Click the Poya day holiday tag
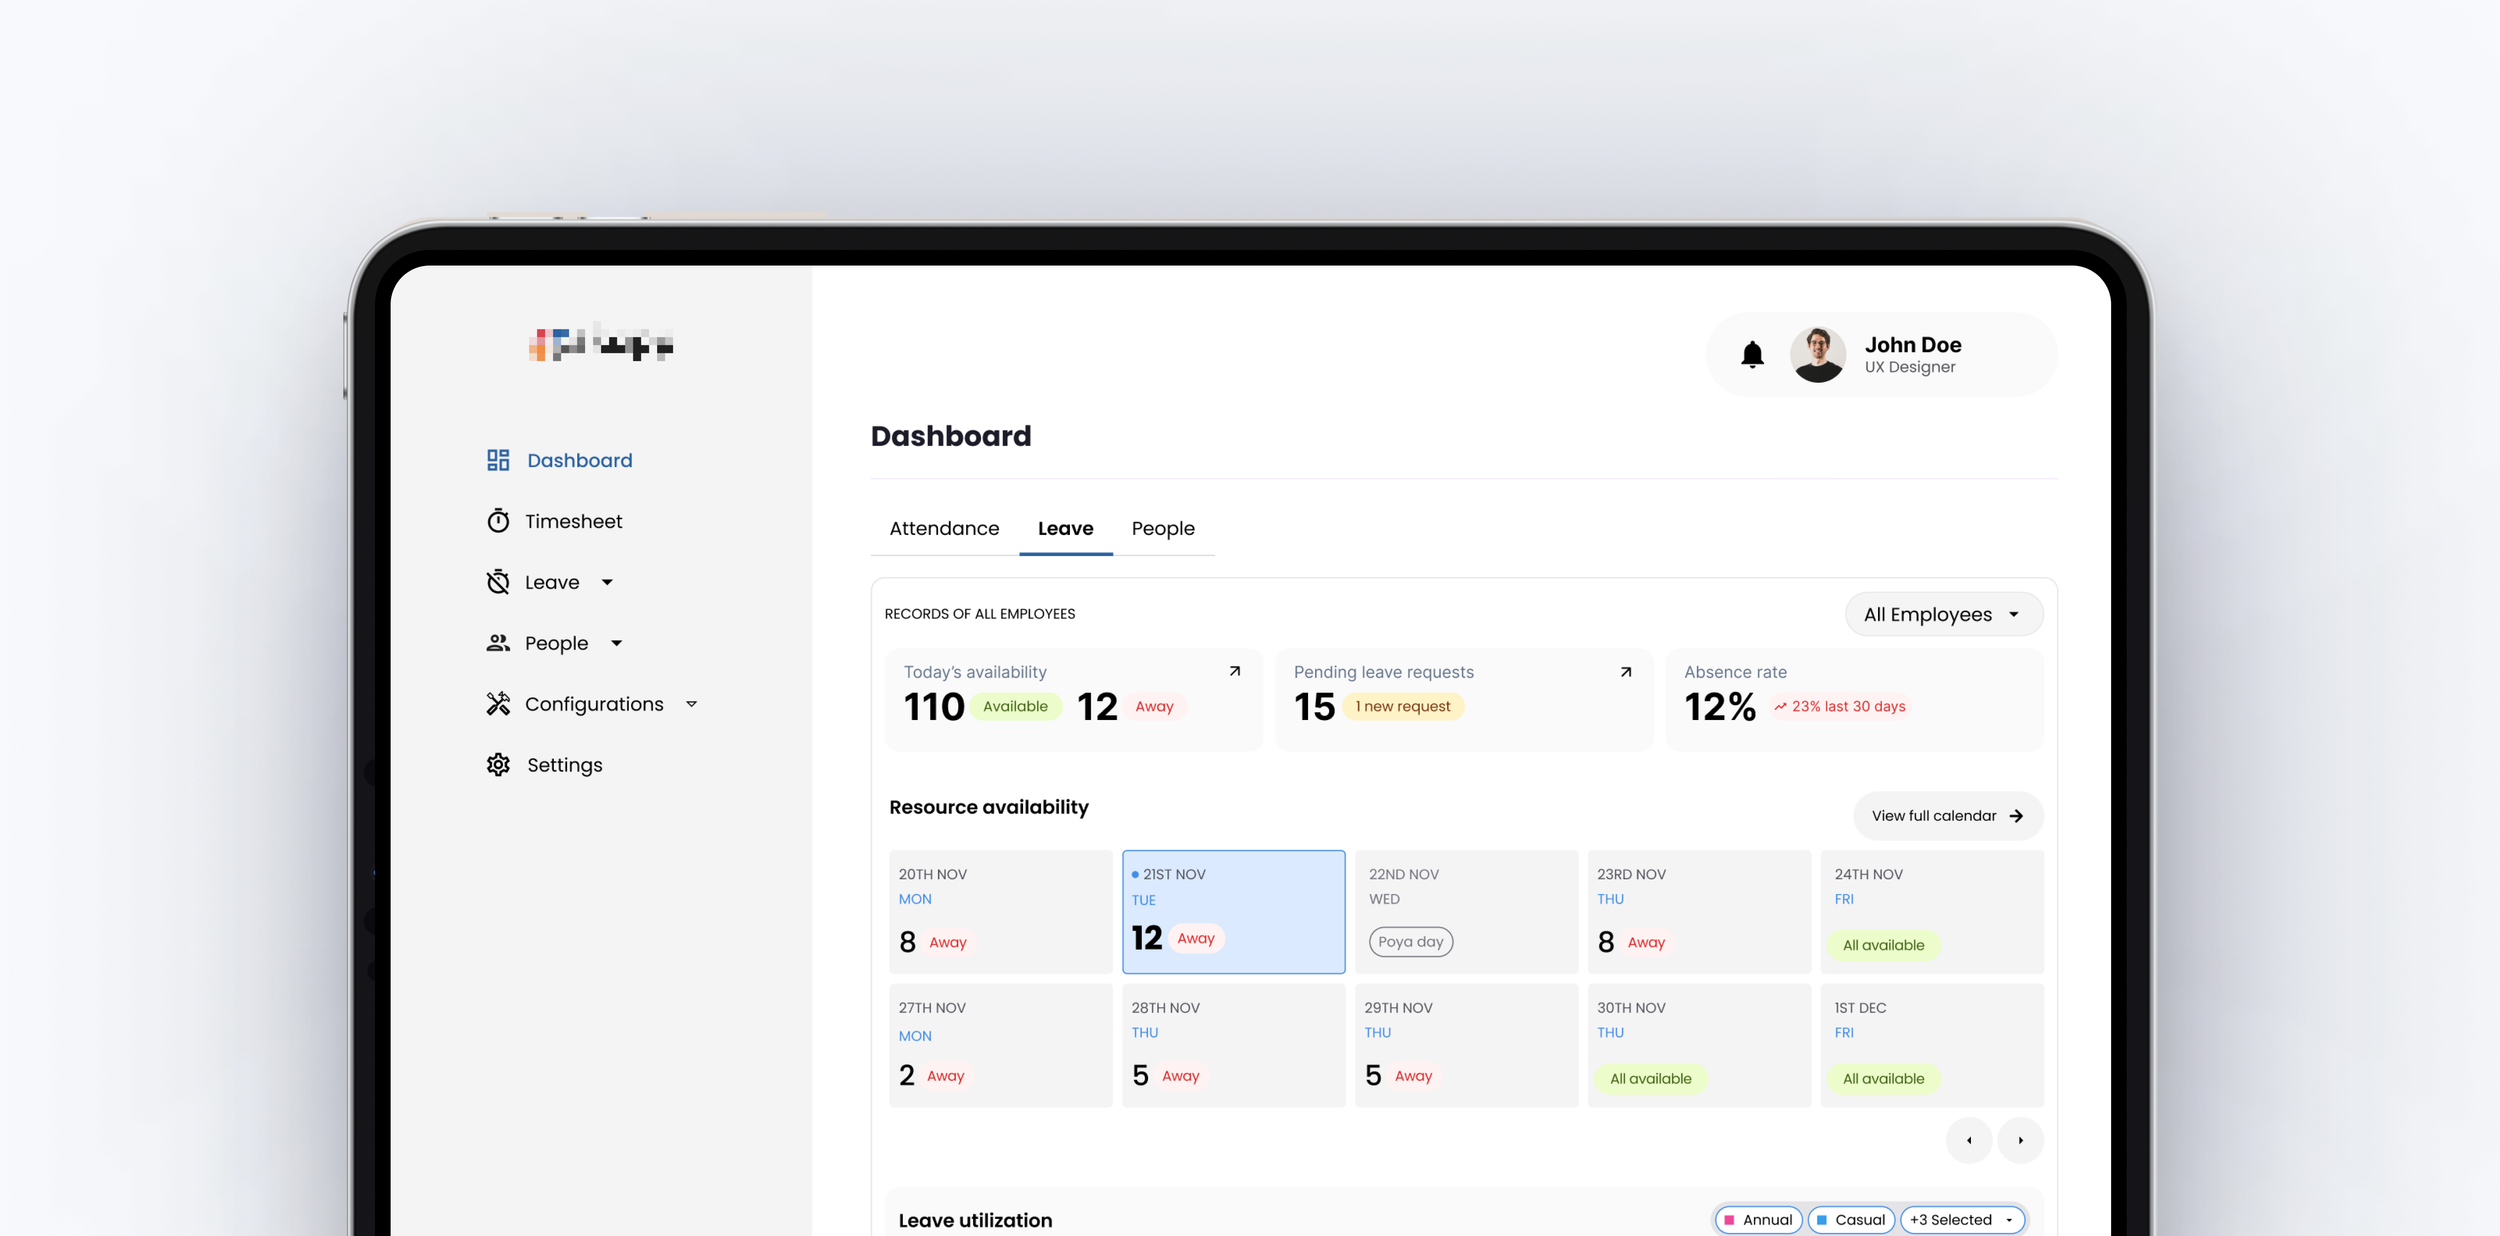This screenshot has height=1236, width=2500. point(1410,942)
